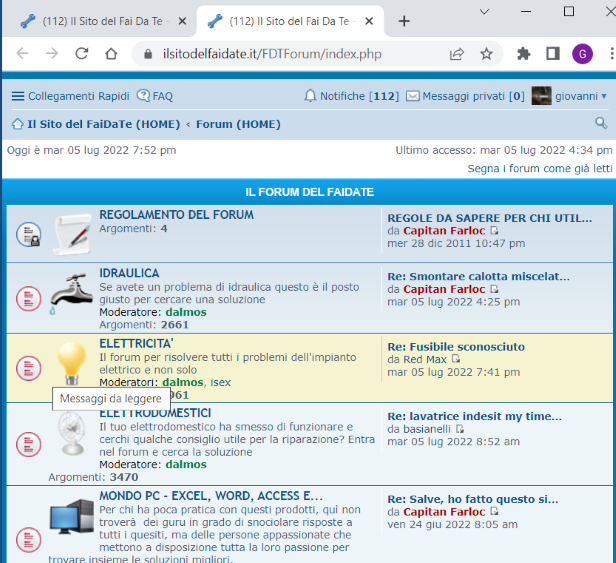Click the unread status icon for Mondo PC

pos(29,540)
